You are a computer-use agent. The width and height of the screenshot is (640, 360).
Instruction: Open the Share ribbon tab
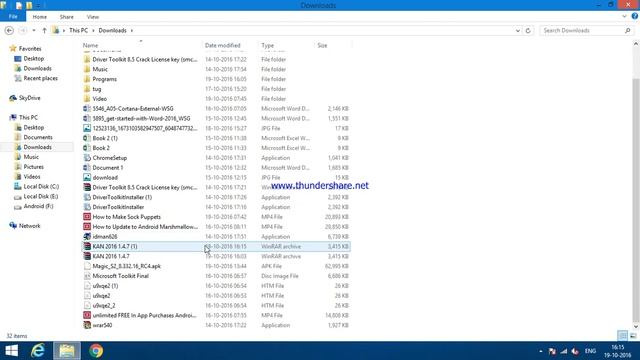tap(67, 17)
